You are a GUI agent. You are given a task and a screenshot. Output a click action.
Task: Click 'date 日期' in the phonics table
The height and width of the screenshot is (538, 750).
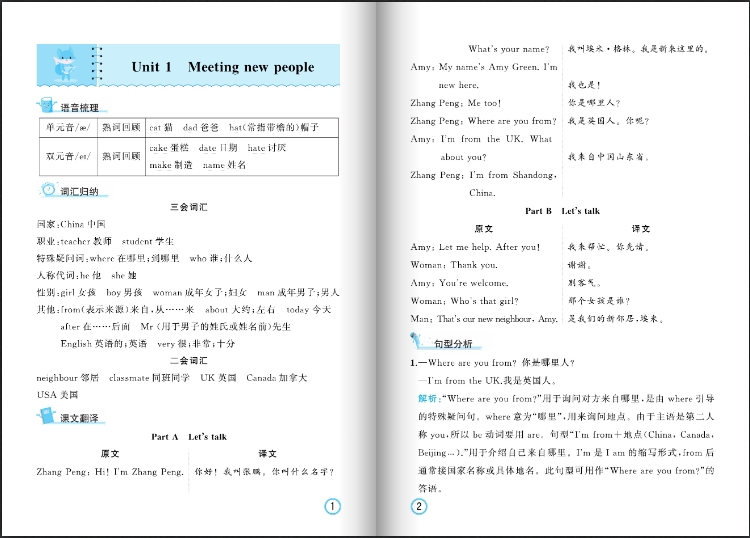[218, 148]
